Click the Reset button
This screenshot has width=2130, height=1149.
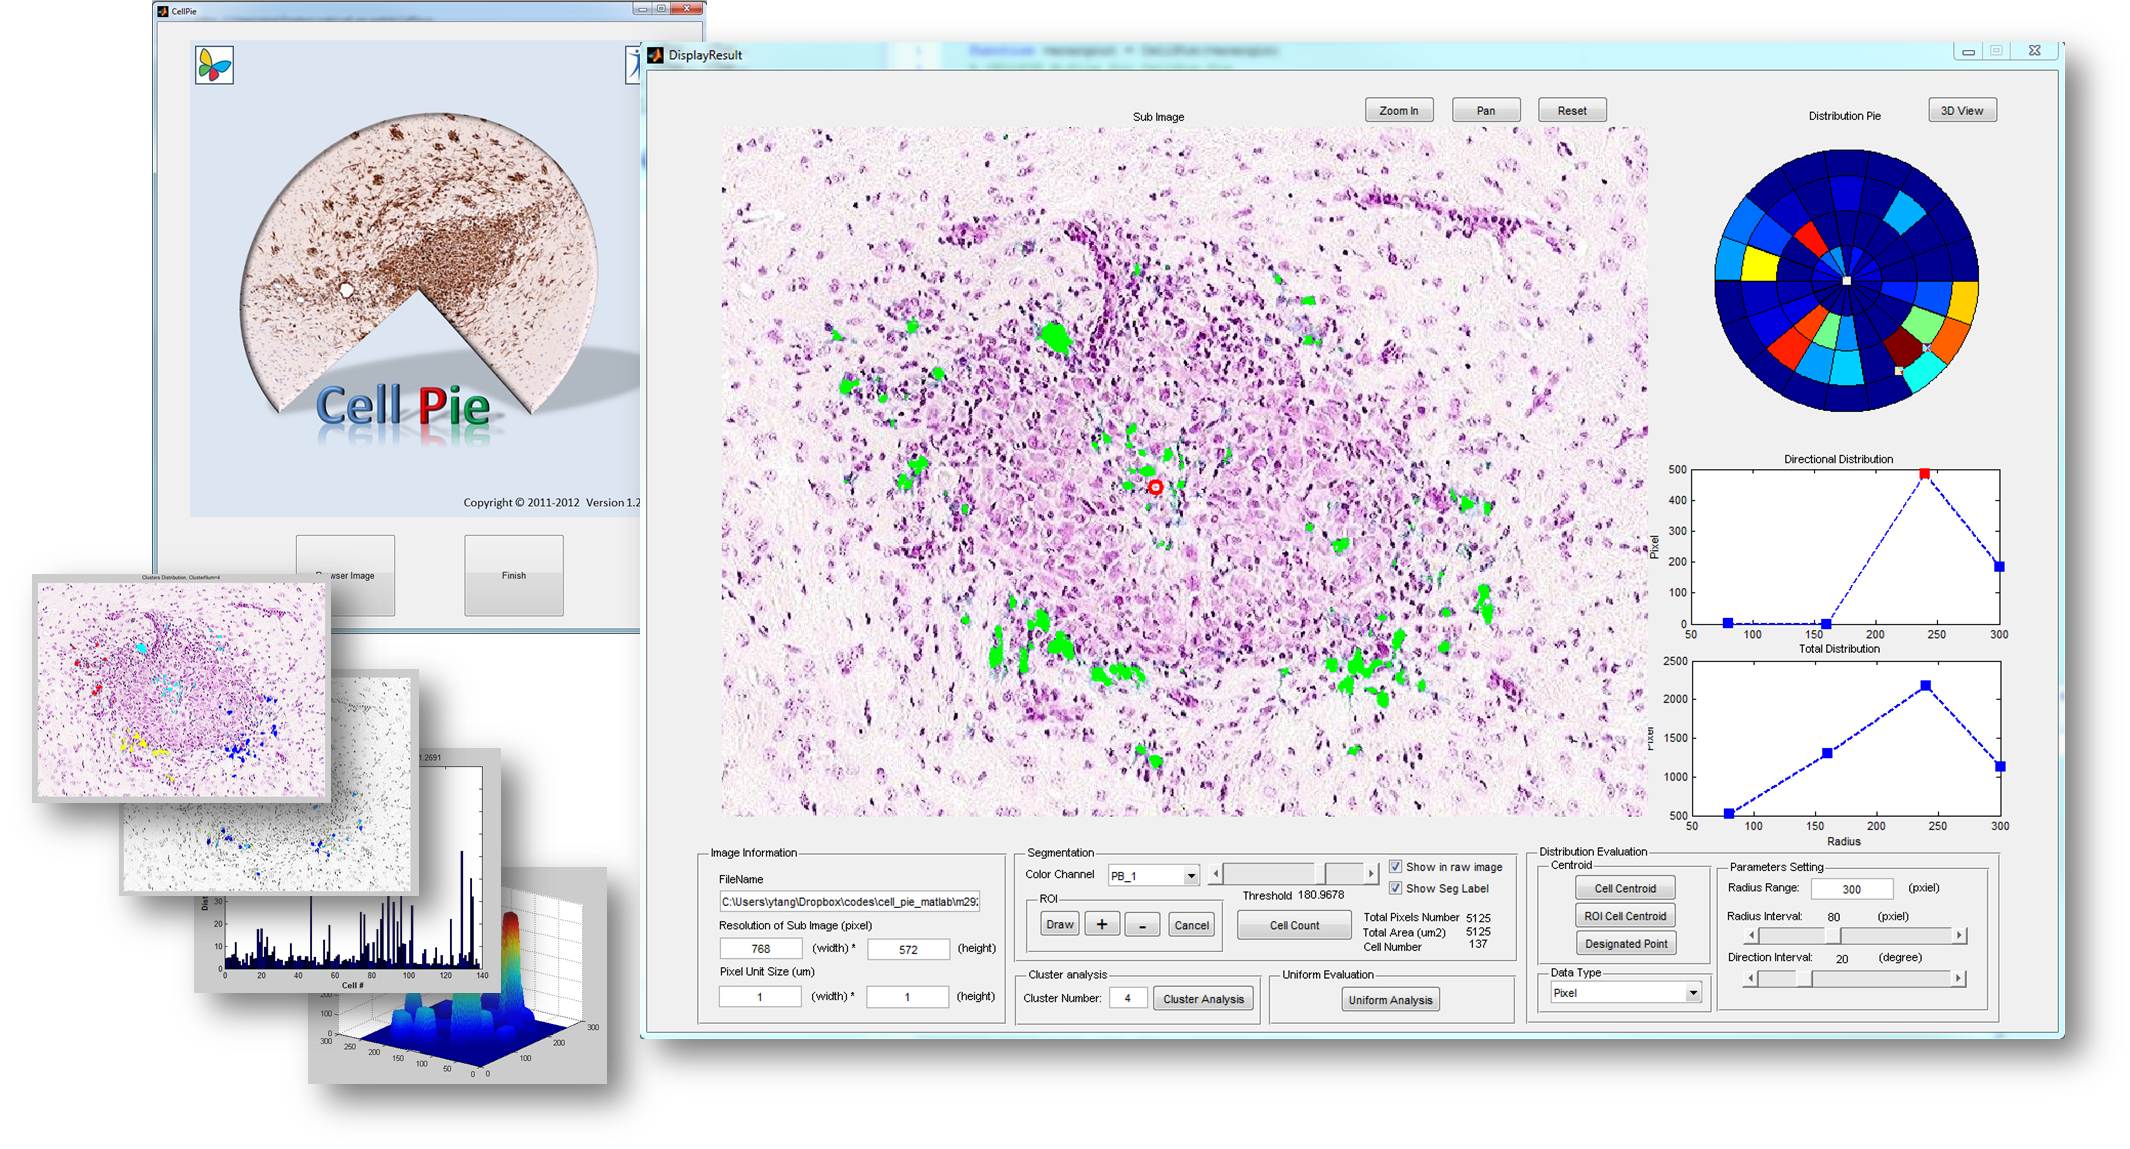tap(1572, 110)
